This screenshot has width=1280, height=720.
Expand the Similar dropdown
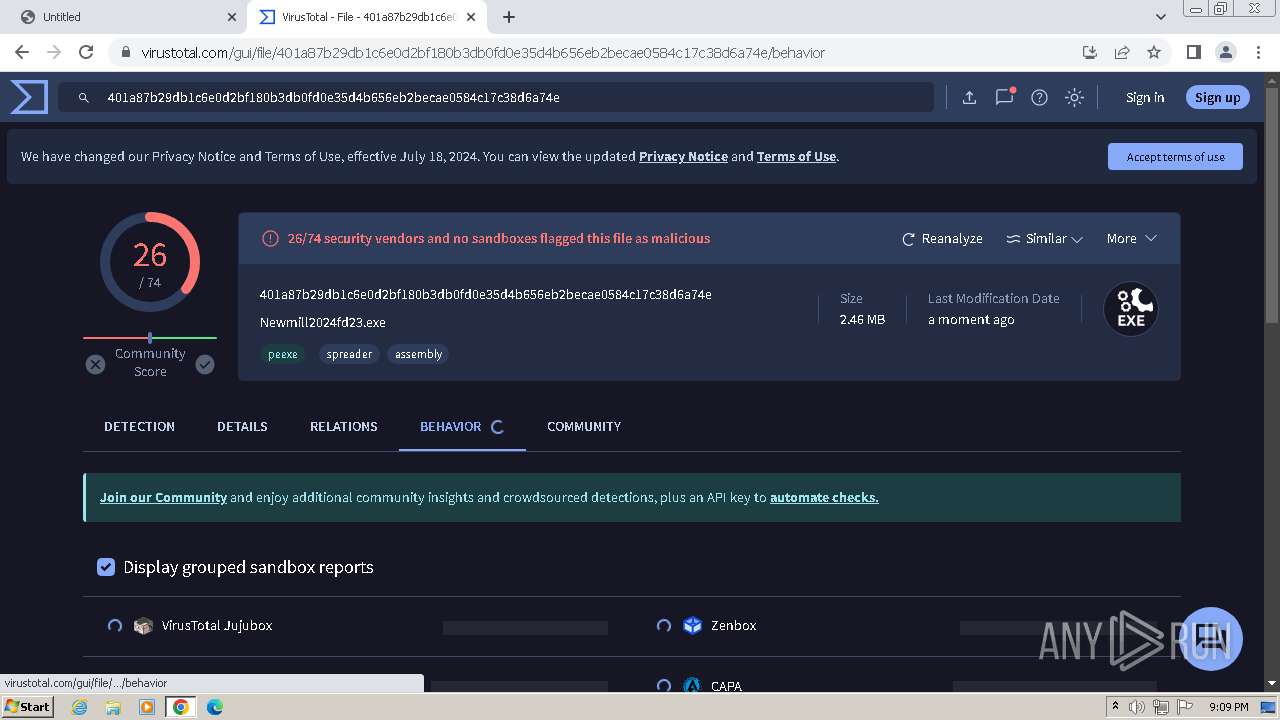coord(1044,239)
